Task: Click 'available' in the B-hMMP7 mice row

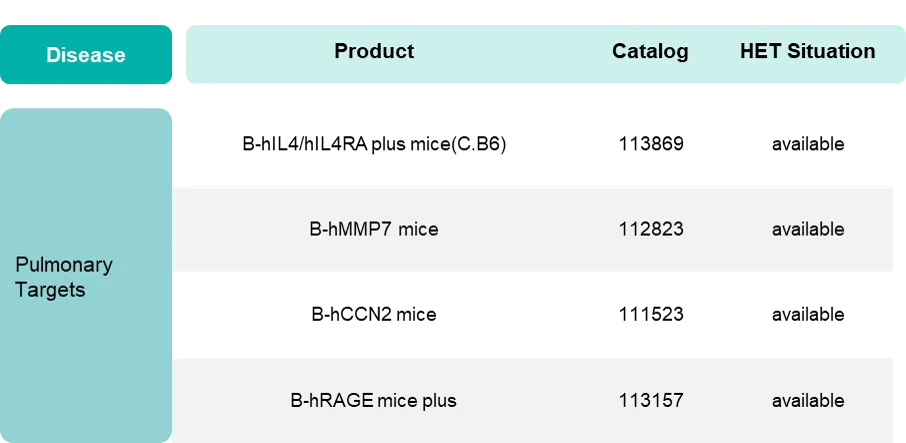Action: [x=807, y=229]
